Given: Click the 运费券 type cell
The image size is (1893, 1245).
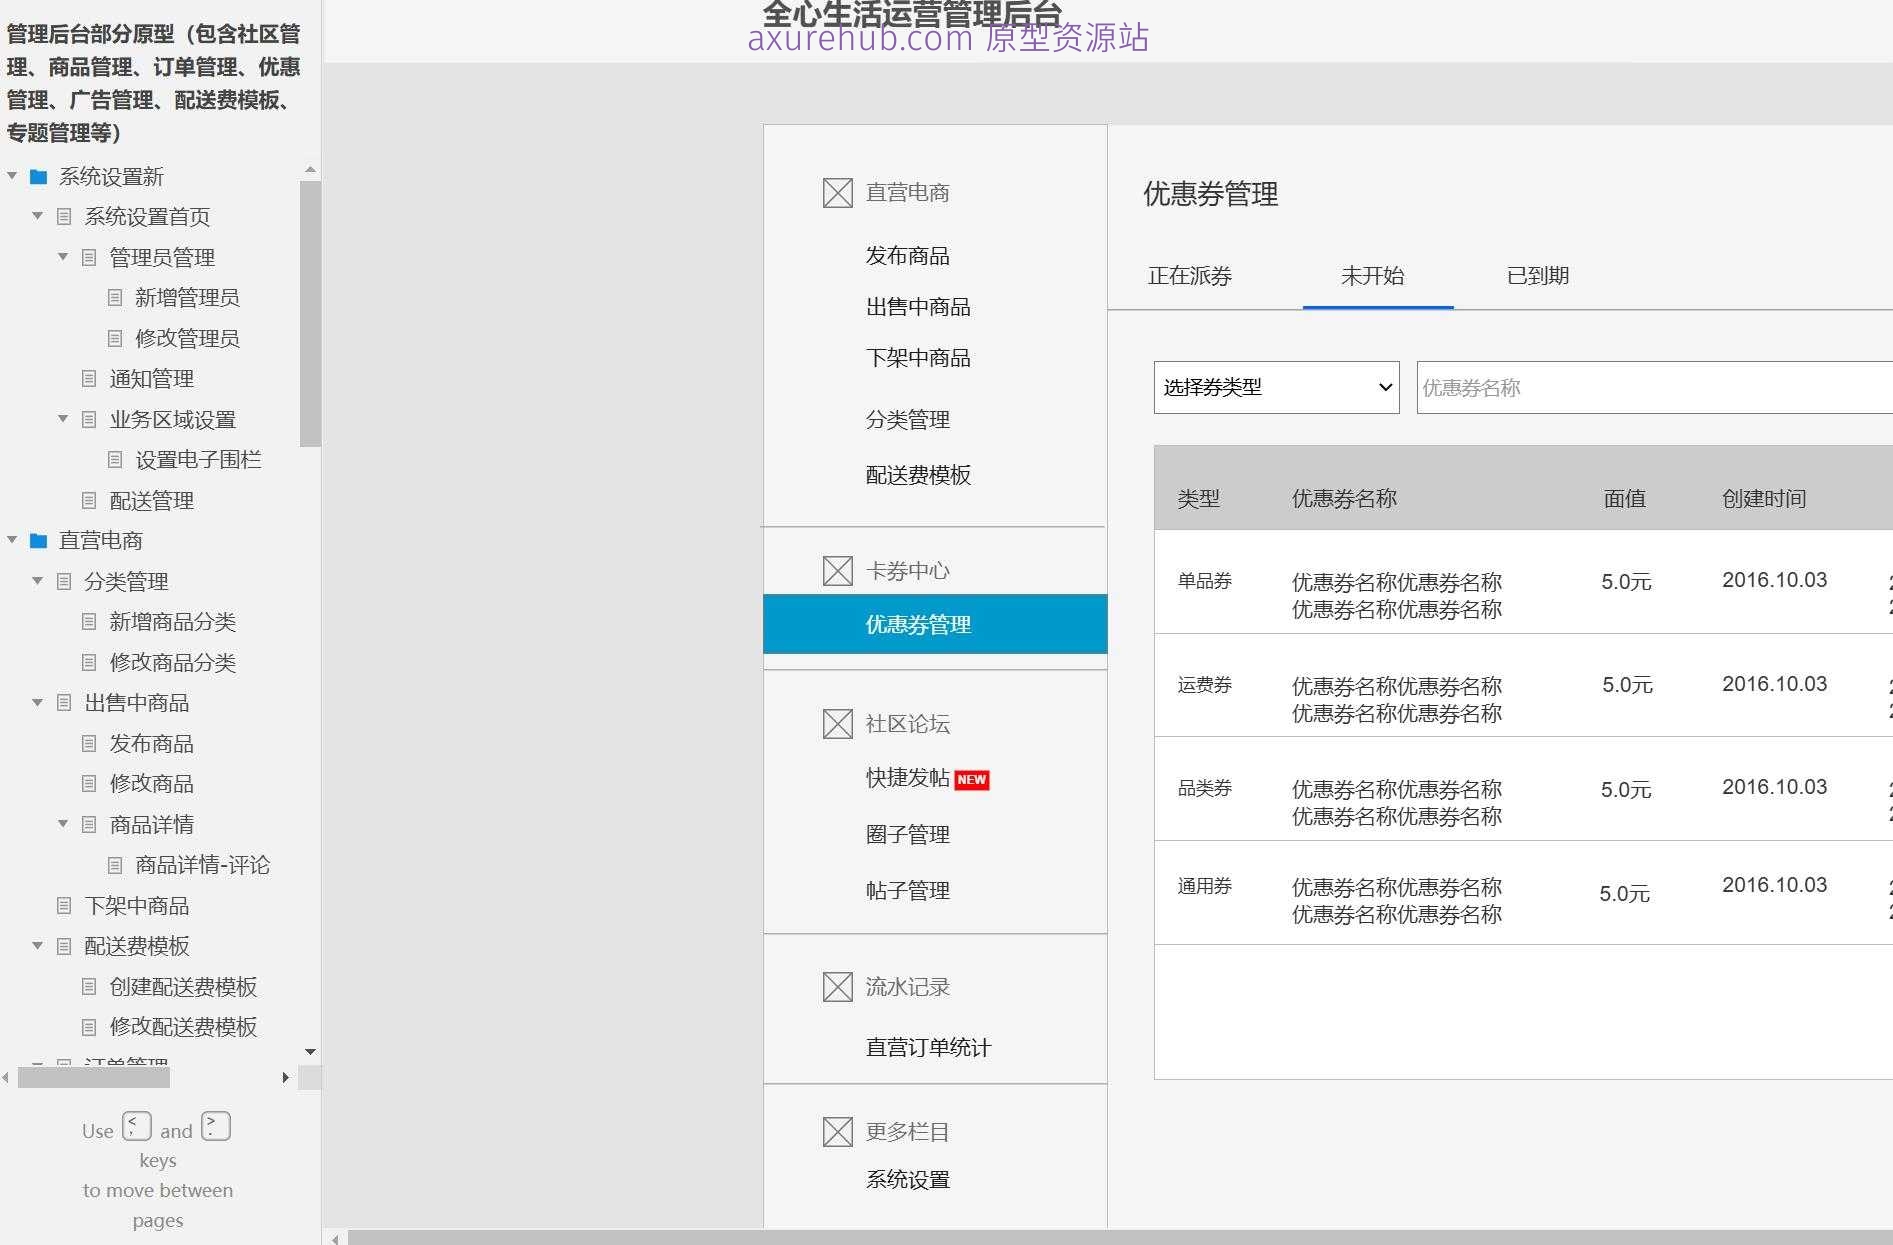Looking at the screenshot, I should point(1204,685).
